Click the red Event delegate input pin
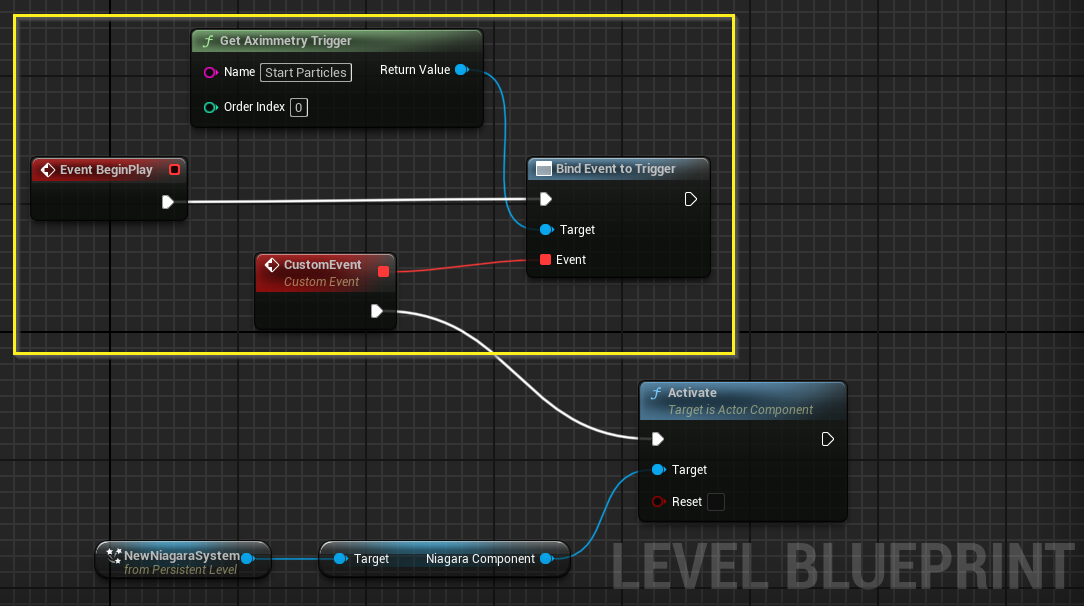Image resolution: width=1084 pixels, height=606 pixels. (x=545, y=260)
